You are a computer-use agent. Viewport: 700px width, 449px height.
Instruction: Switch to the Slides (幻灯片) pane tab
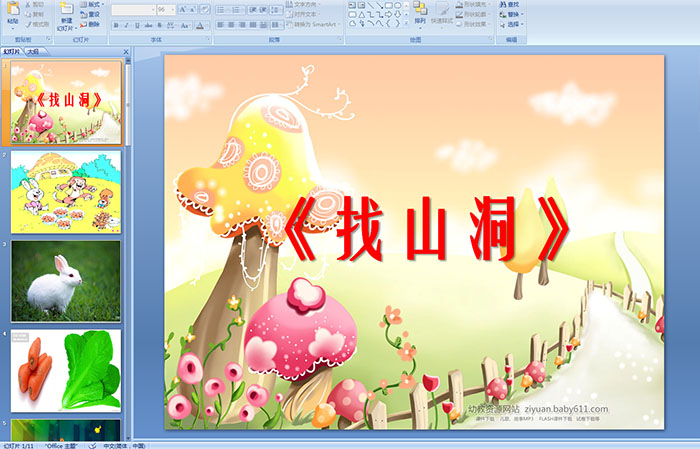click(12, 51)
